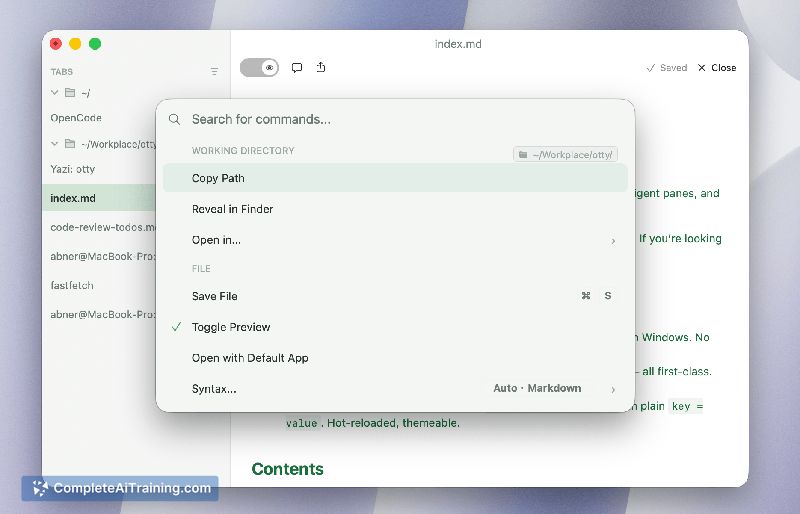
Task: Select the OpenCode tab
Action: click(99, 118)
